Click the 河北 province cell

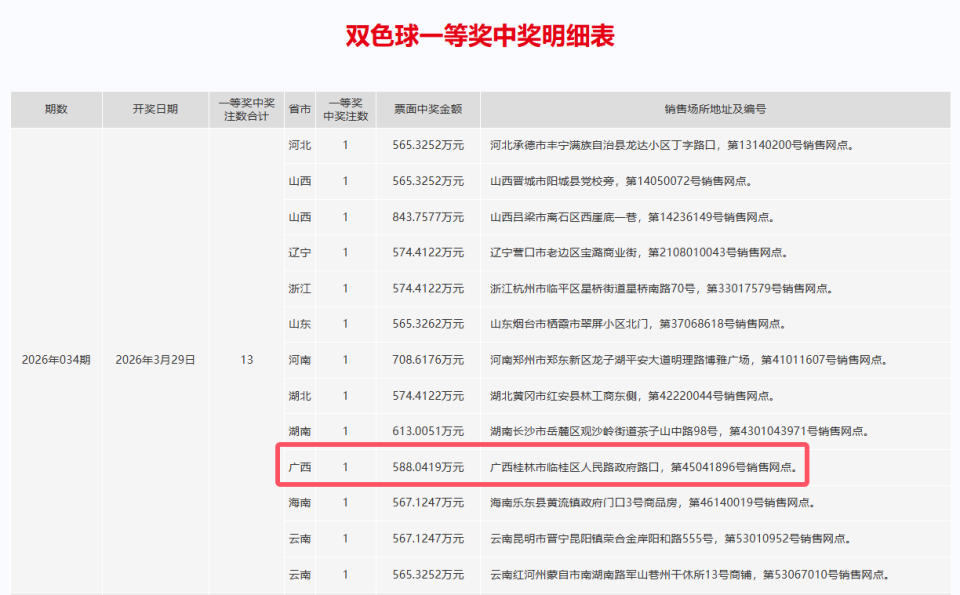[x=300, y=146]
